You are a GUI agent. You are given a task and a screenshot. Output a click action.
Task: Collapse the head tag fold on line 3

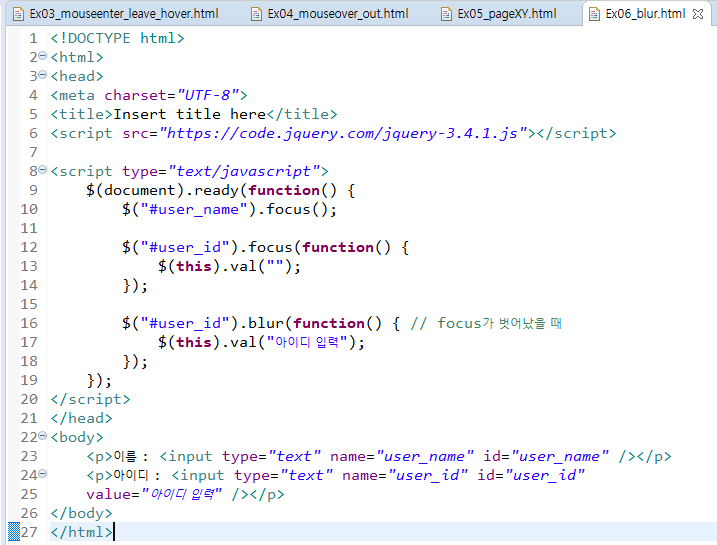[43, 75]
